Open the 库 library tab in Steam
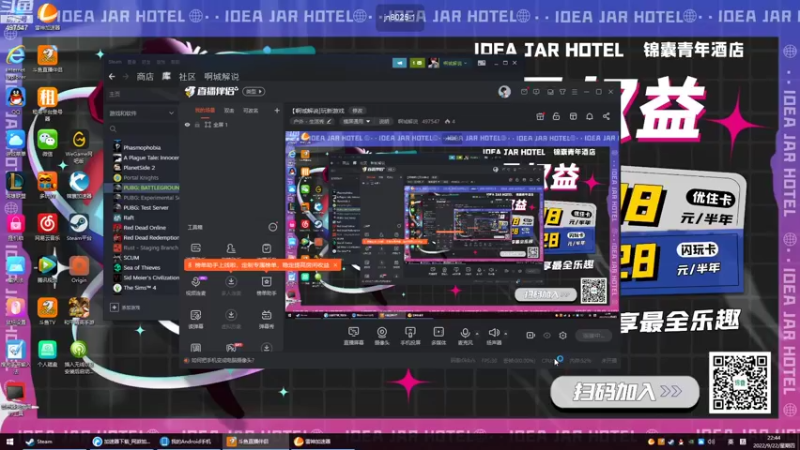Image resolution: width=800 pixels, height=450 pixels. (x=166, y=77)
